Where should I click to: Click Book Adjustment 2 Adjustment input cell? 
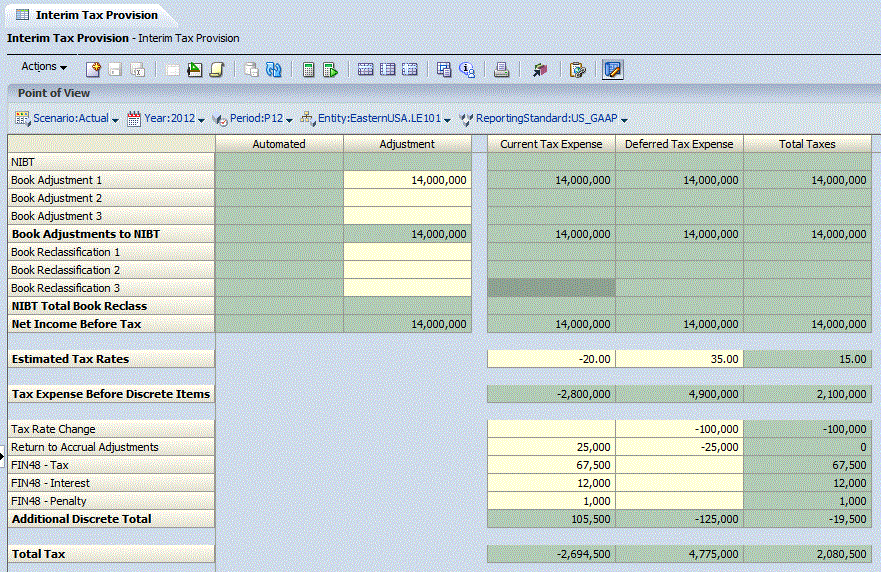tap(407, 198)
